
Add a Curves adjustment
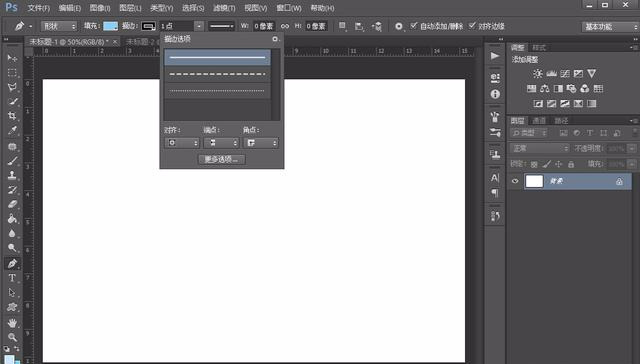click(x=565, y=73)
